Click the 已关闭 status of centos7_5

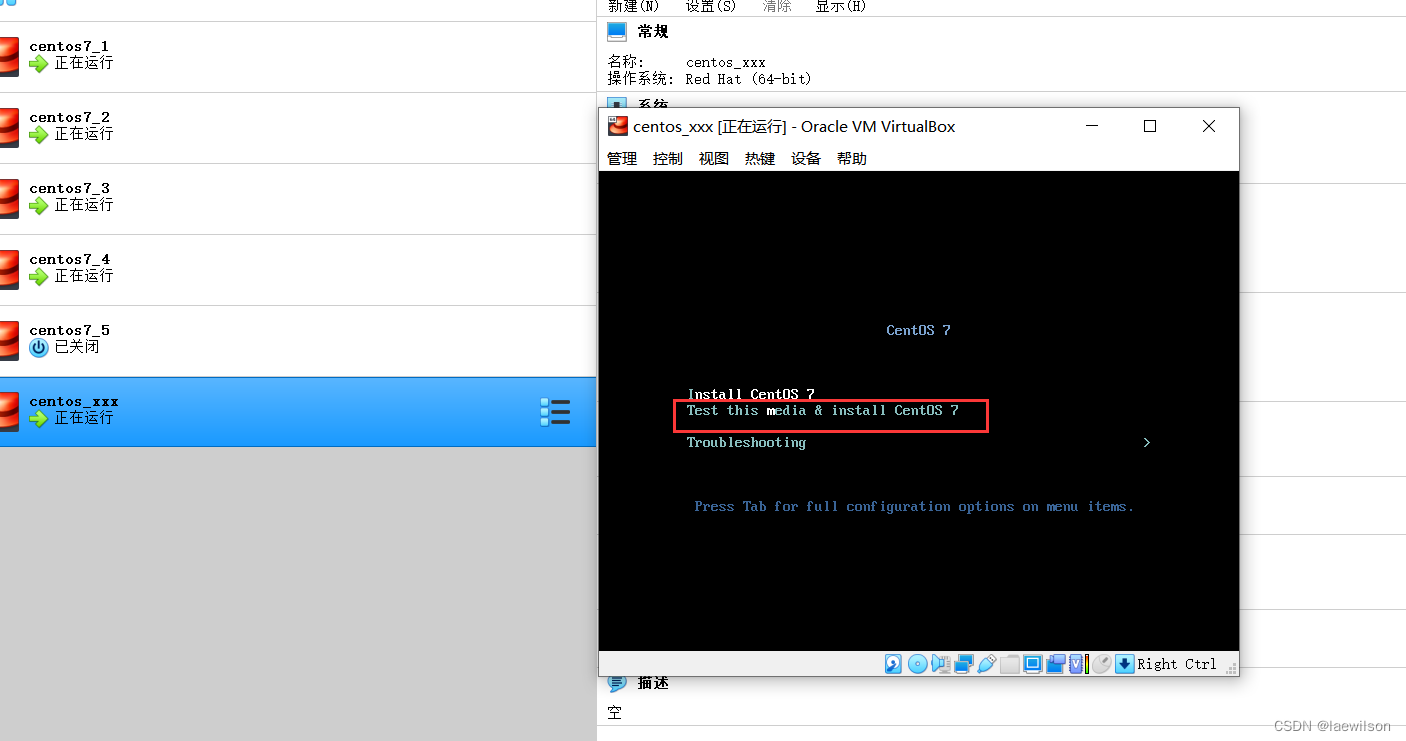click(x=77, y=347)
